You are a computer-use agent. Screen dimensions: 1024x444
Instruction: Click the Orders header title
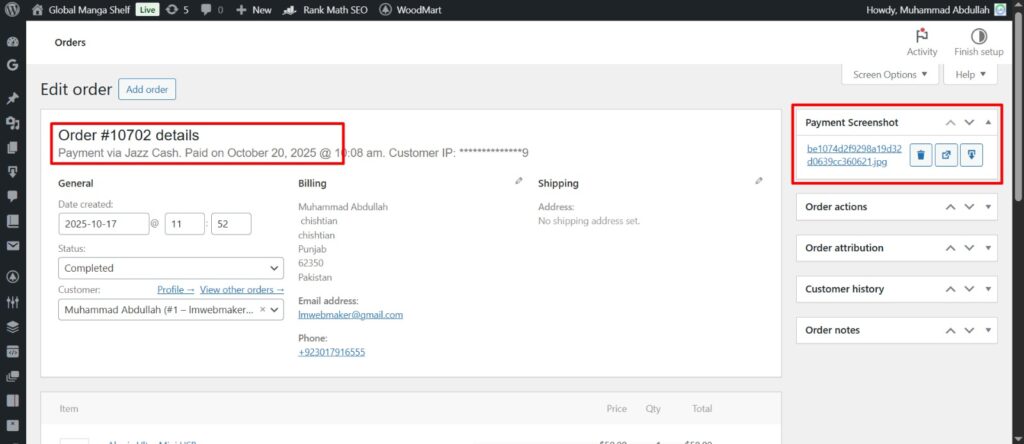pos(70,42)
